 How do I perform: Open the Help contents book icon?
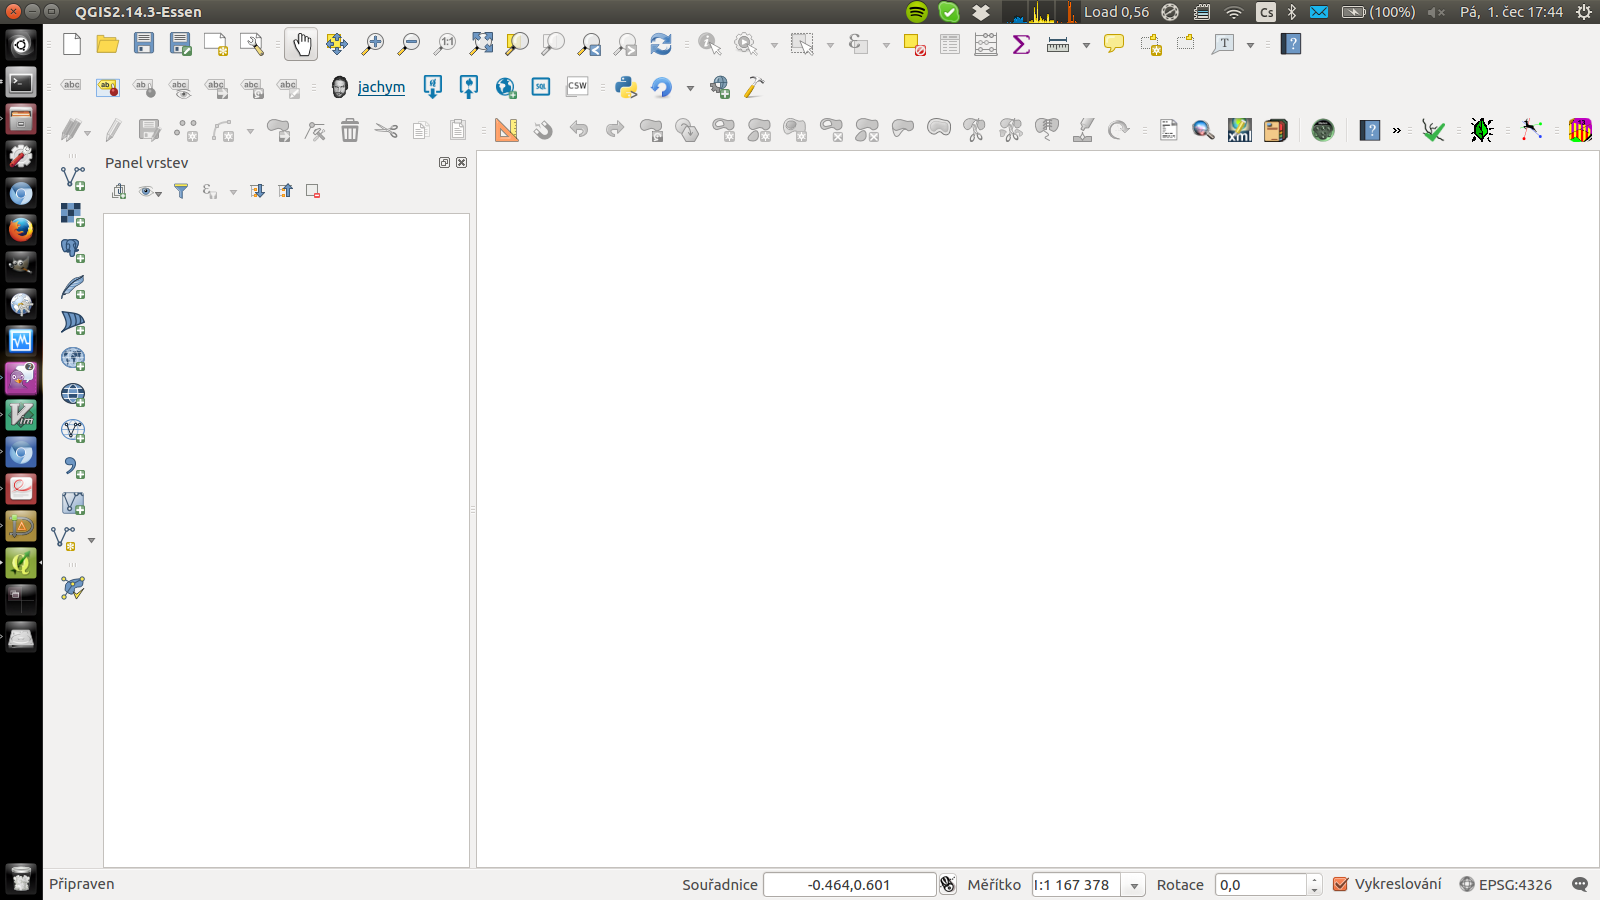coord(1291,44)
